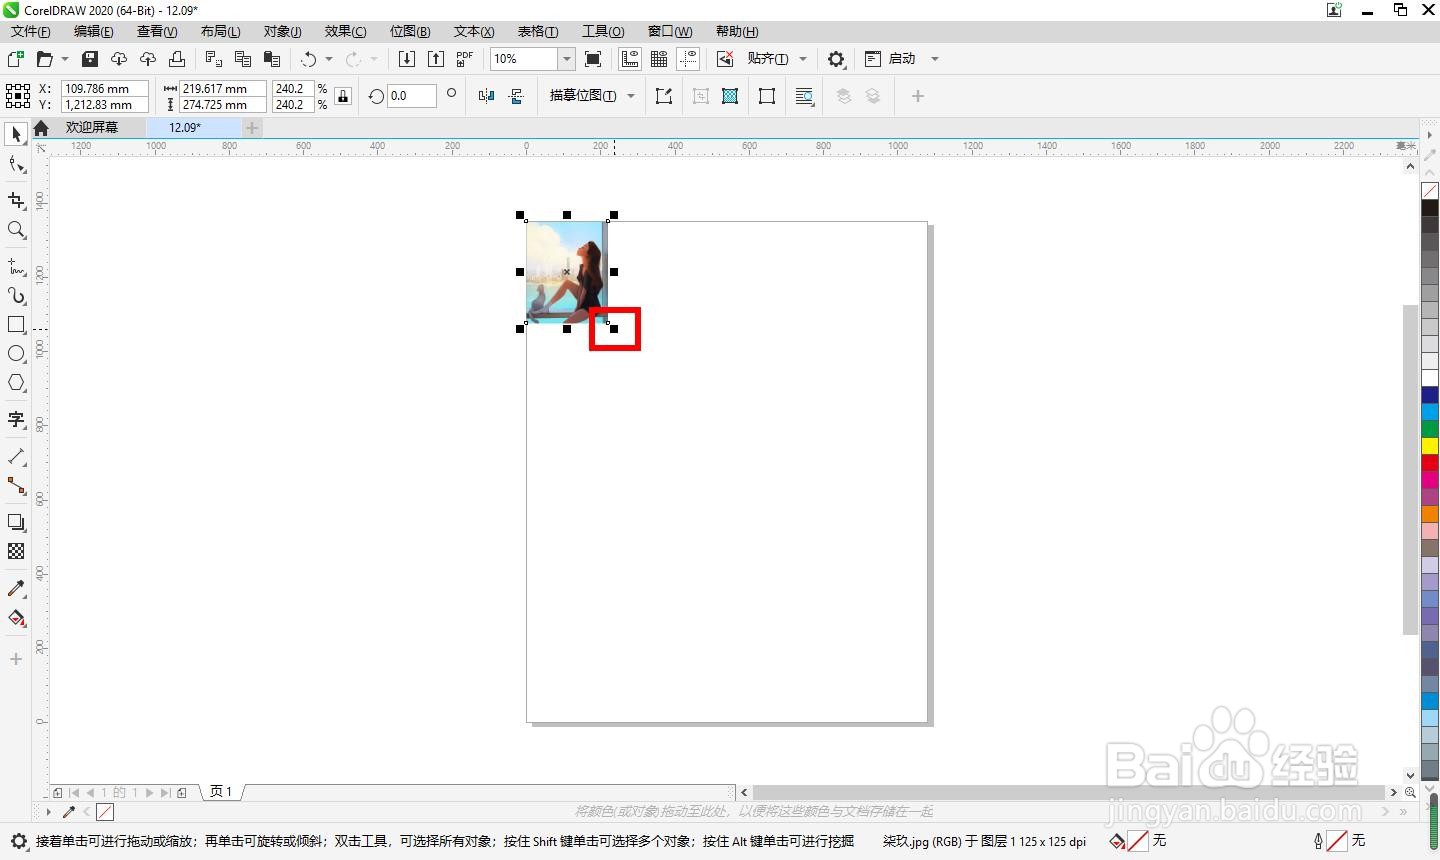Viewport: 1440px width, 860px height.
Task: Open the zoom level 10% dropdown
Action: [x=566, y=59]
